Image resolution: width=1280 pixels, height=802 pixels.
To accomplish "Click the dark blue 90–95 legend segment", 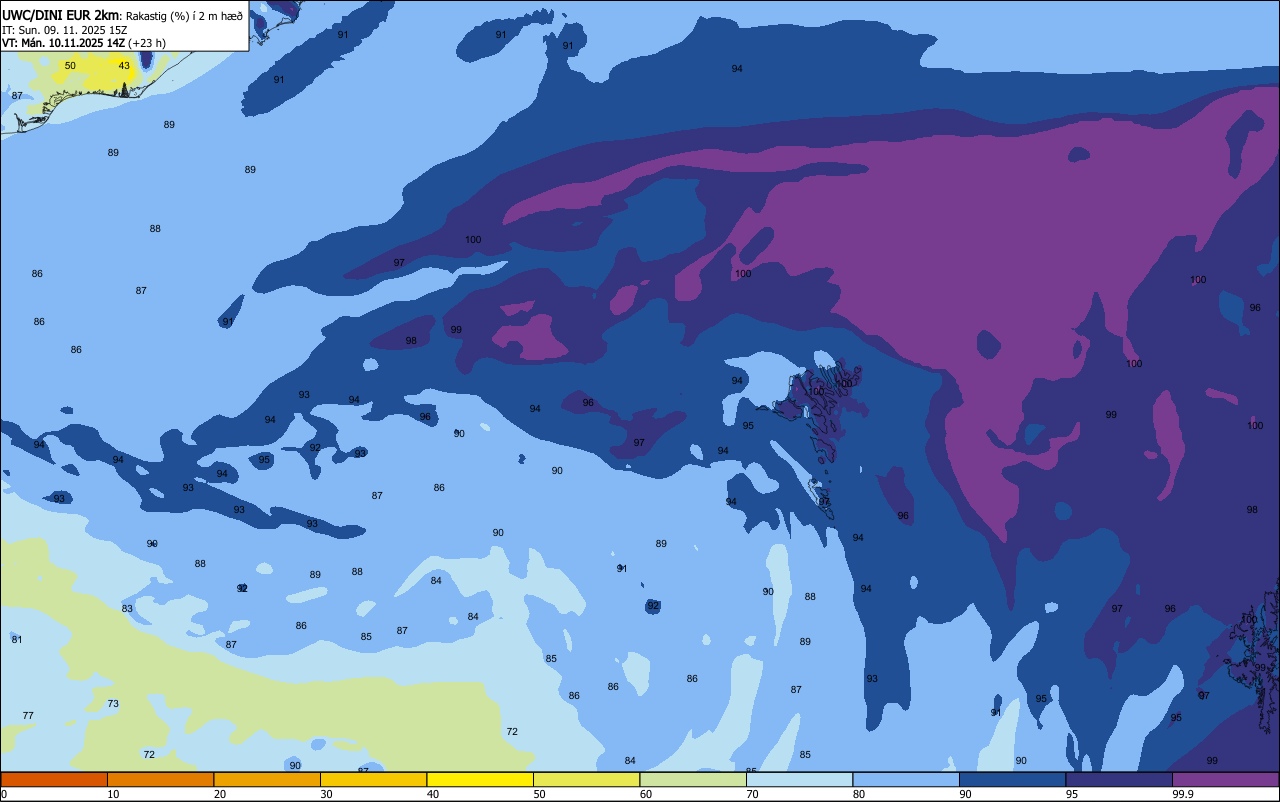I will 1012,779.
